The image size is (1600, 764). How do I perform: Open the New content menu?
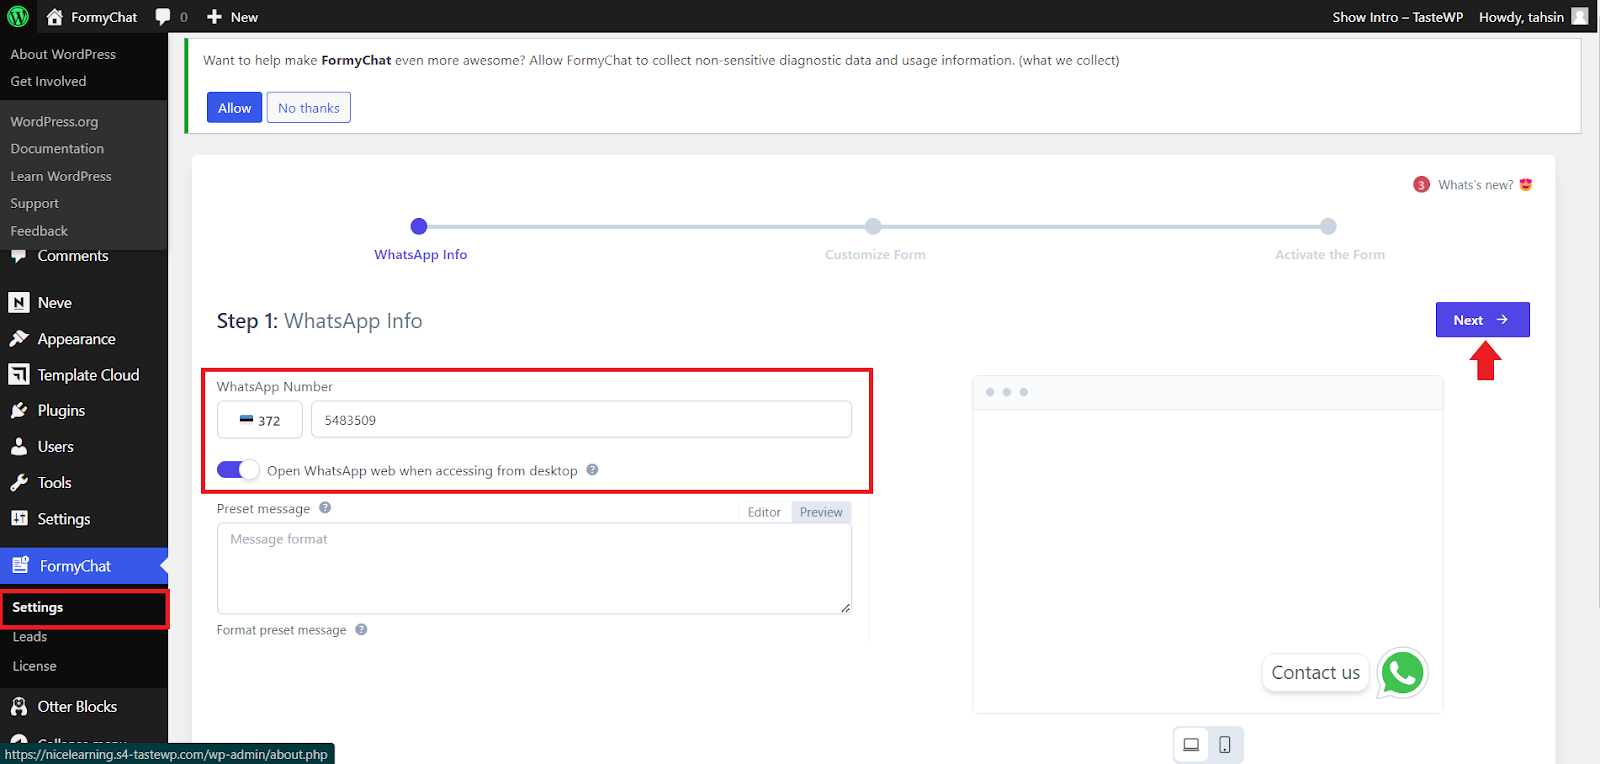coord(232,17)
